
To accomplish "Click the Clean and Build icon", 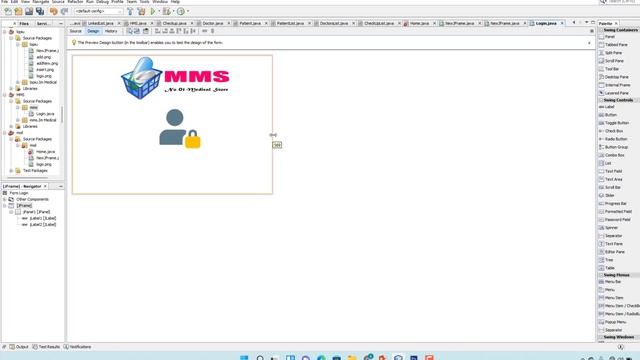I will (141, 11).
